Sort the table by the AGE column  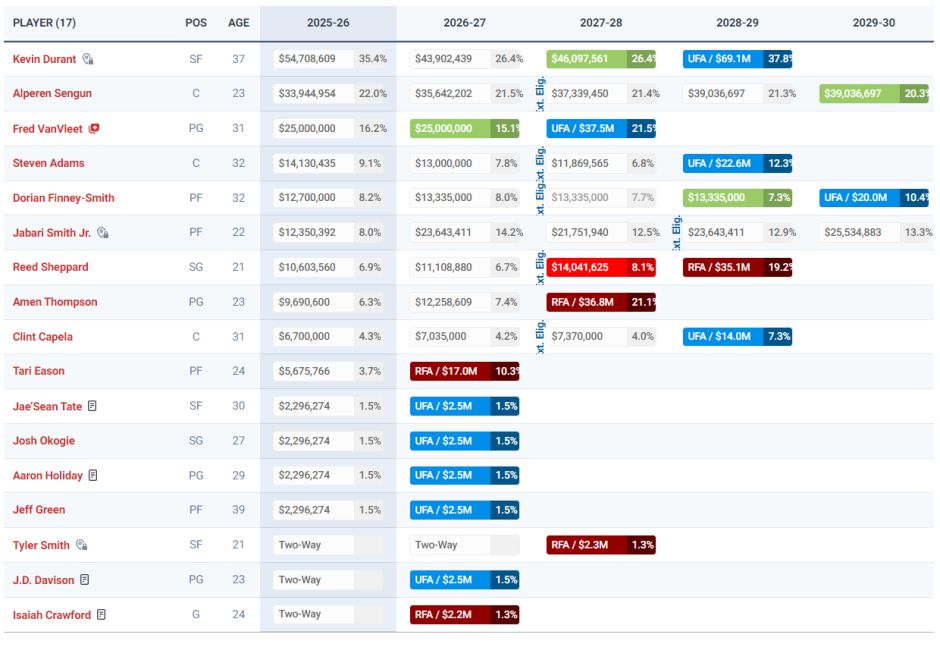coord(239,23)
